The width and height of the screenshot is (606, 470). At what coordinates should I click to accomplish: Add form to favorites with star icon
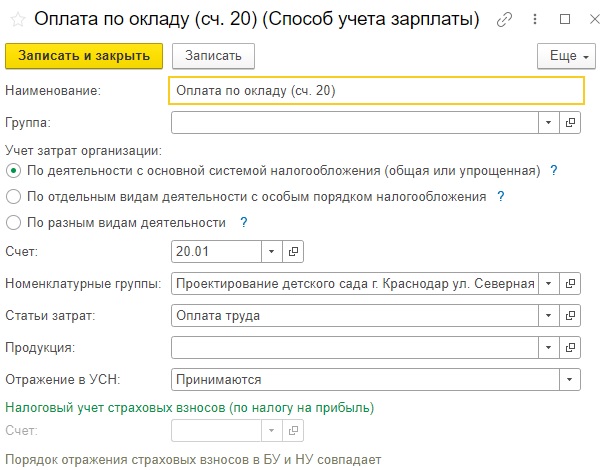17,19
